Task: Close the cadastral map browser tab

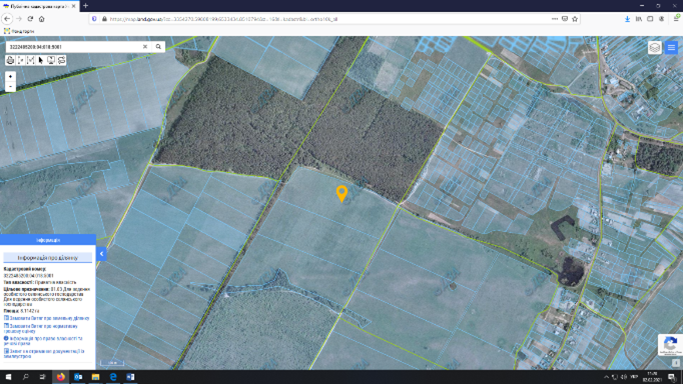Action: click(73, 6)
